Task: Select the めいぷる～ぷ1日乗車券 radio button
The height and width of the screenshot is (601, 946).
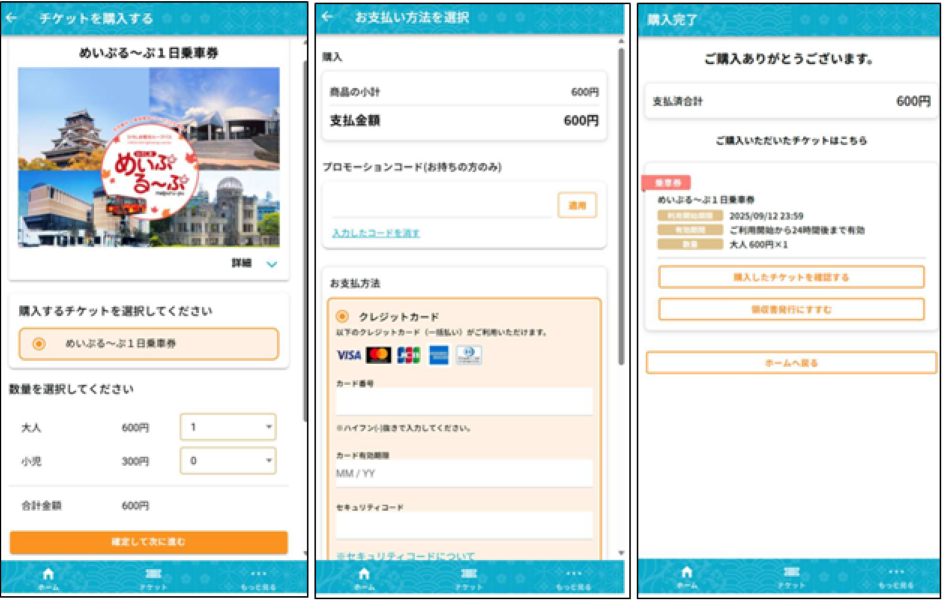Action: pyautogui.click(x=39, y=344)
